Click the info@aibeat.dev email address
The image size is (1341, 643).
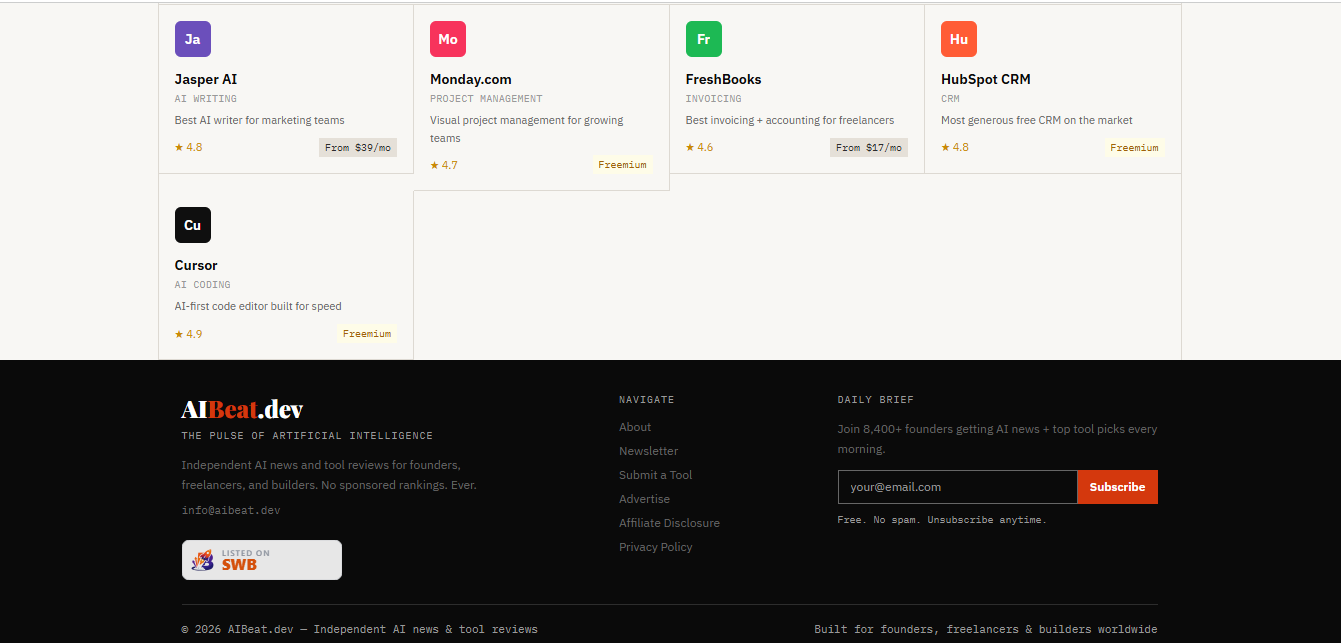[231, 510]
